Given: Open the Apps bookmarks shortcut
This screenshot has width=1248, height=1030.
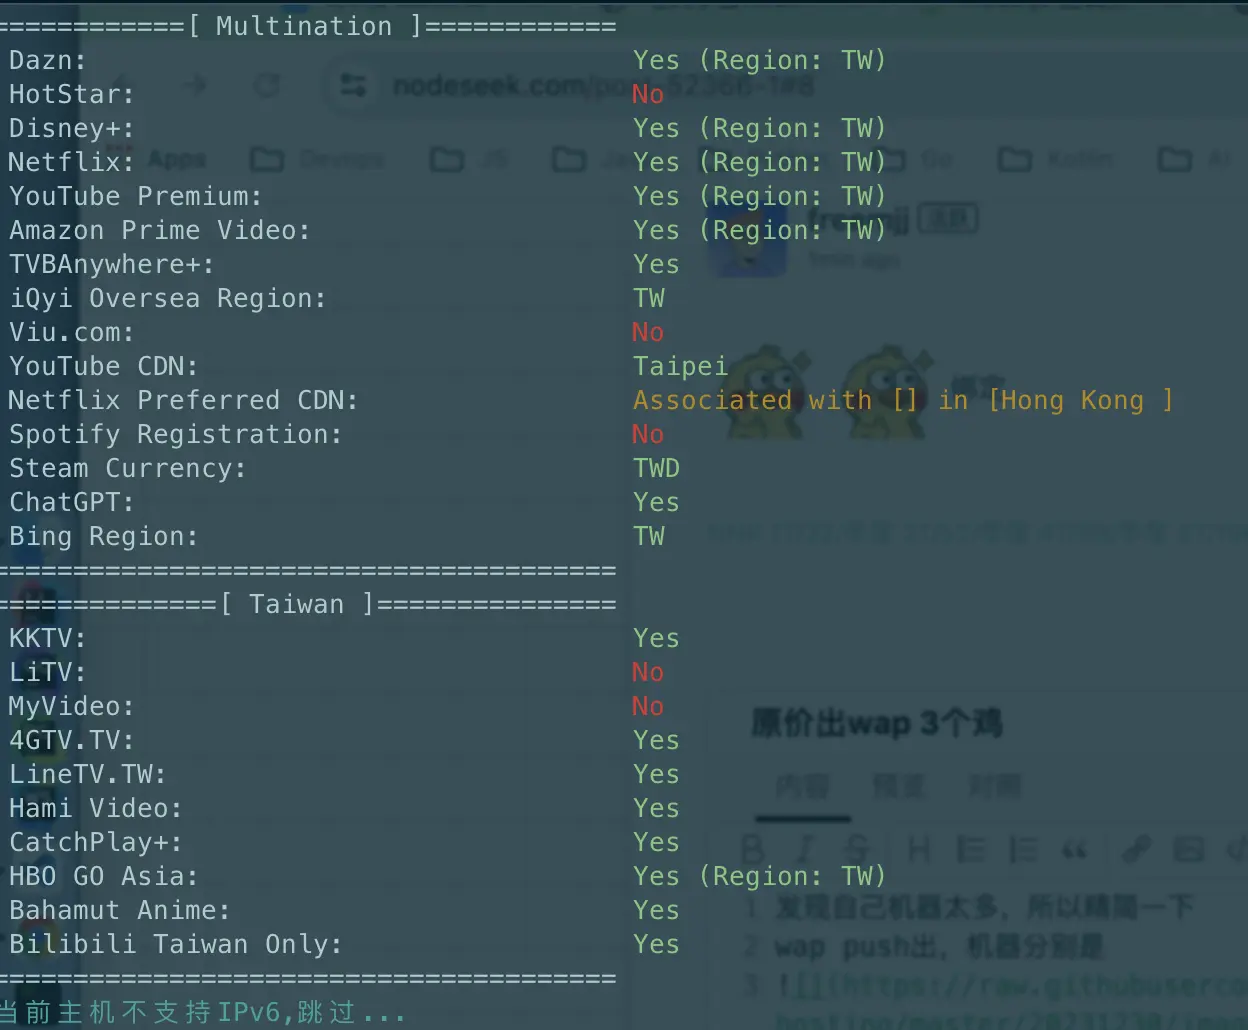Looking at the screenshot, I should point(176,160).
